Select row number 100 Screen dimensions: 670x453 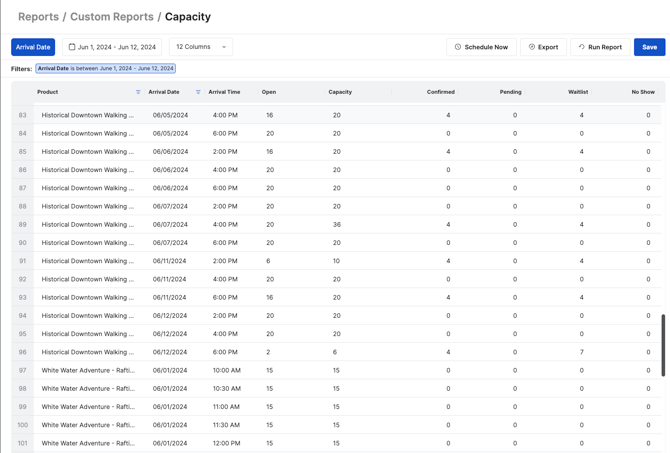(x=22, y=425)
